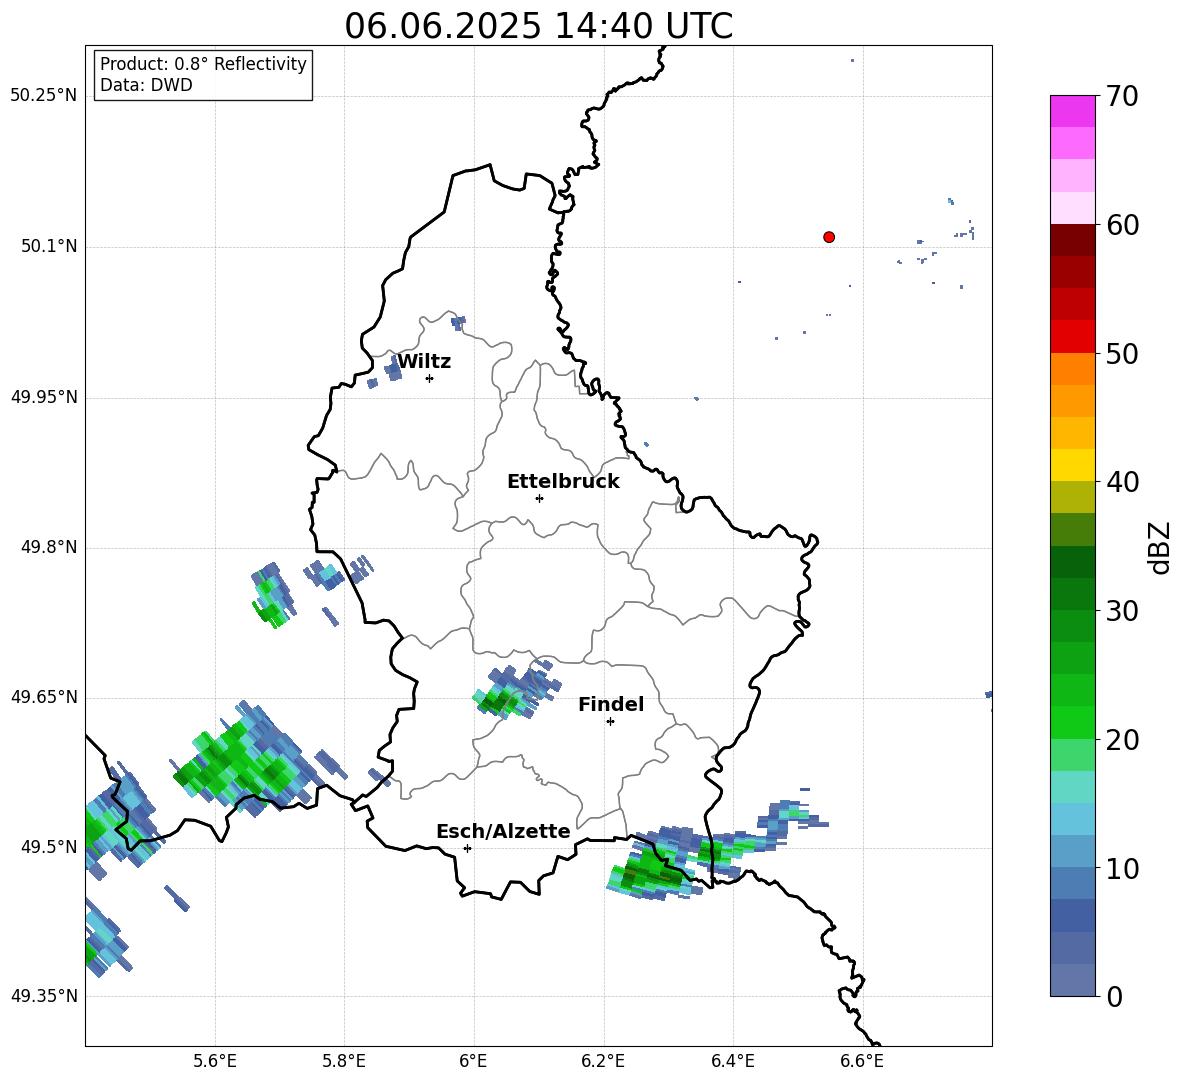Viewport: 1184px width, 1081px height.
Task: Click the colorbar tick label 70
Action: 1122,97
